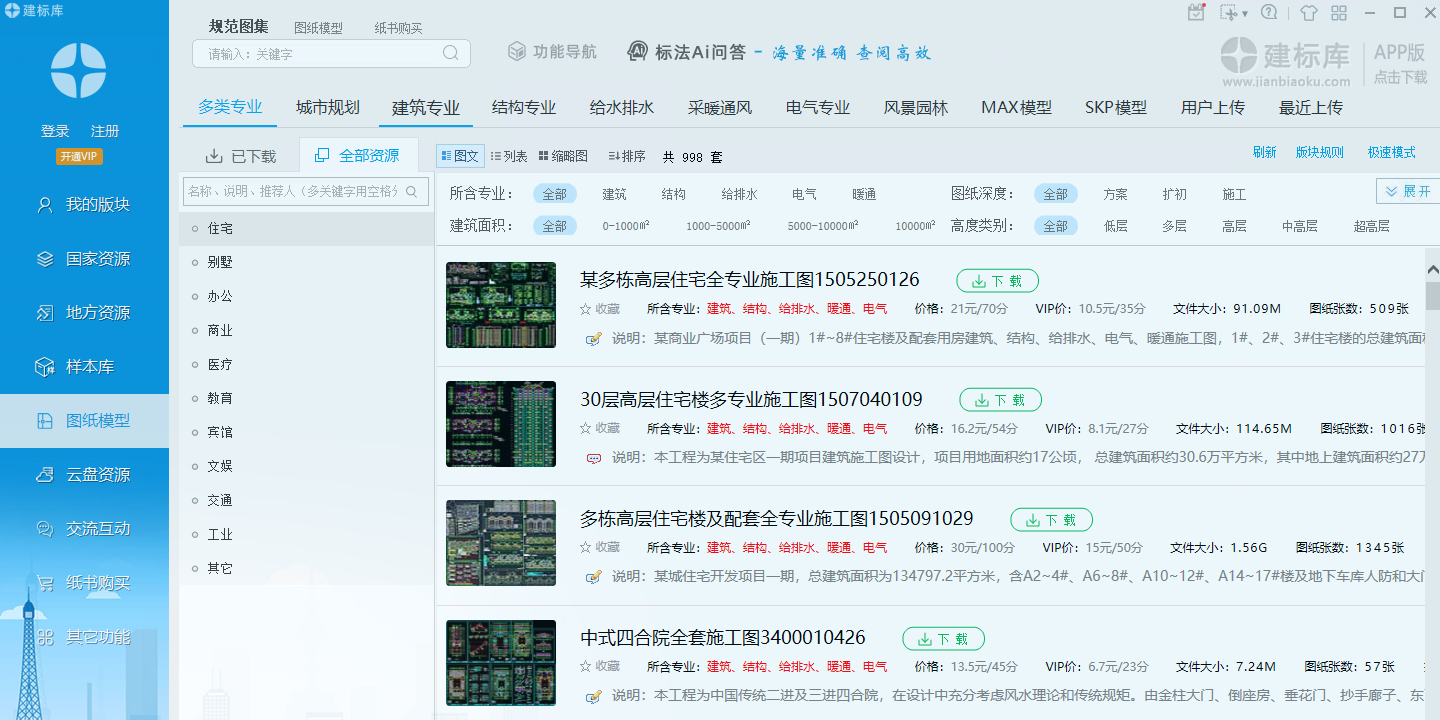Open the grid apps icon in title bar
1440x720 pixels.
(x=1338, y=13)
